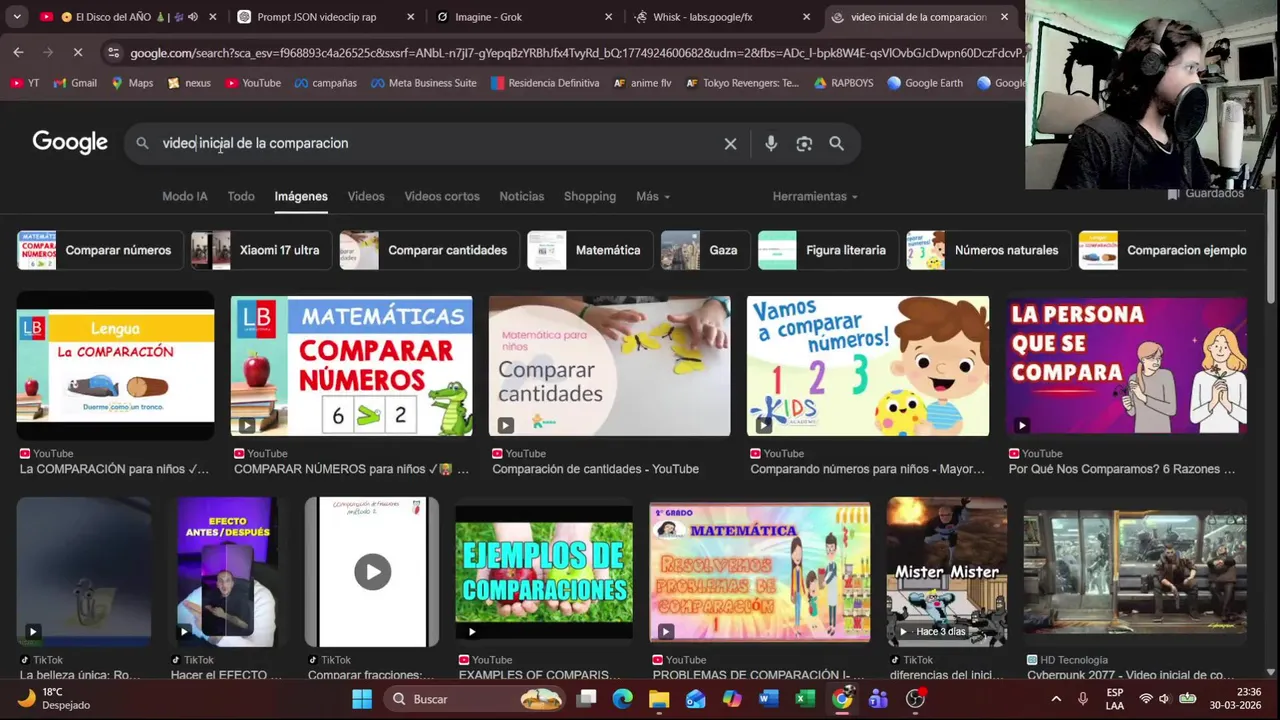Open the Lengua La COMPARACIÓN thumbnail
This screenshot has height=720, width=1280.
pyautogui.click(x=115, y=366)
